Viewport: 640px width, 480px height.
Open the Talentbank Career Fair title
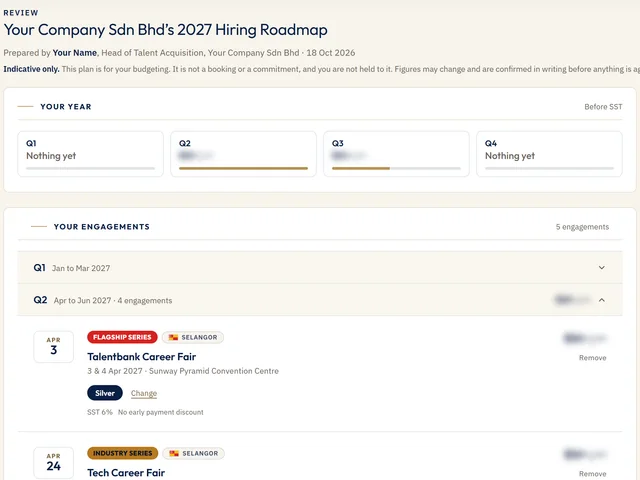click(142, 357)
